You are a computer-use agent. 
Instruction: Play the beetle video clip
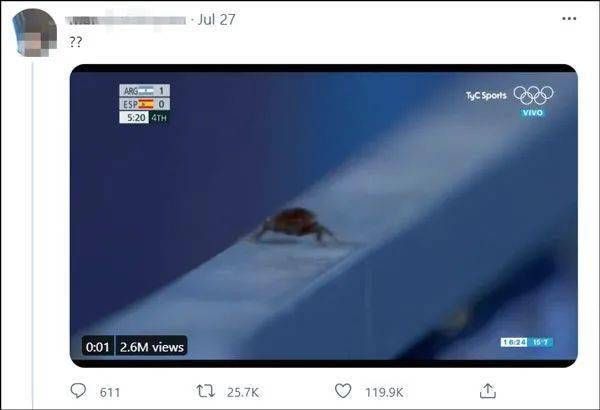point(324,216)
